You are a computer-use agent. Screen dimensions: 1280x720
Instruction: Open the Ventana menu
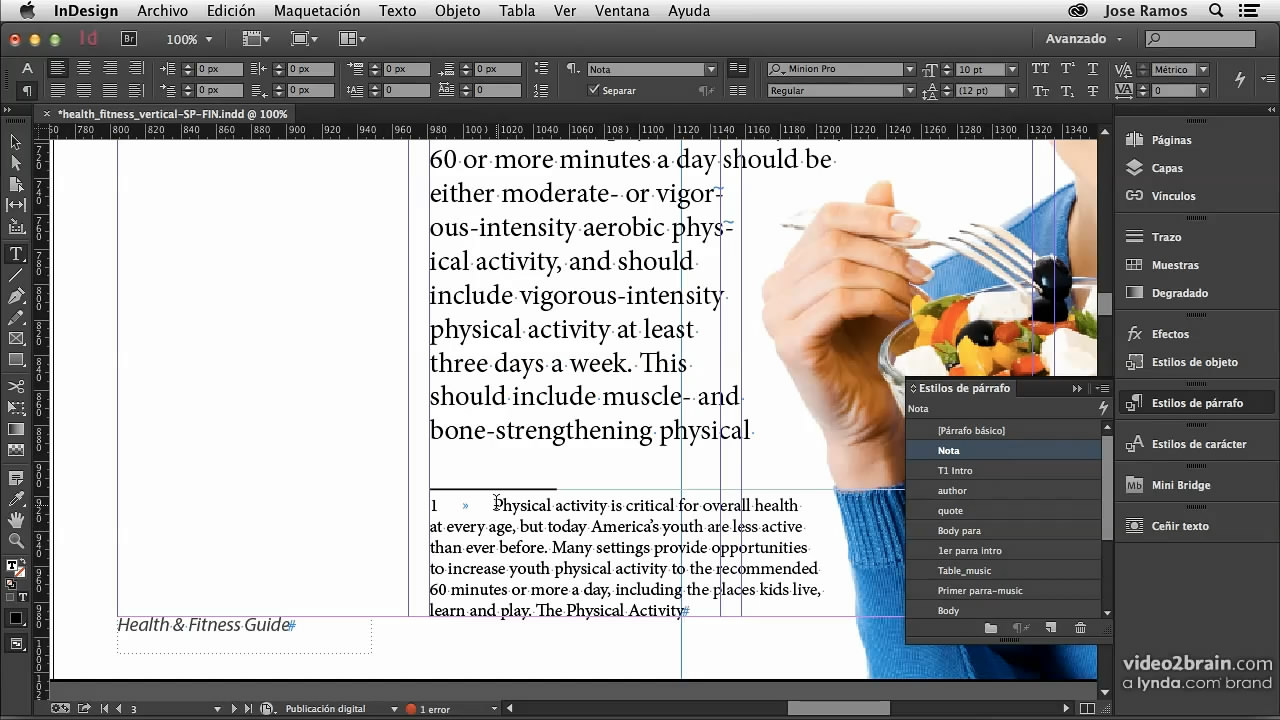pyautogui.click(x=622, y=11)
